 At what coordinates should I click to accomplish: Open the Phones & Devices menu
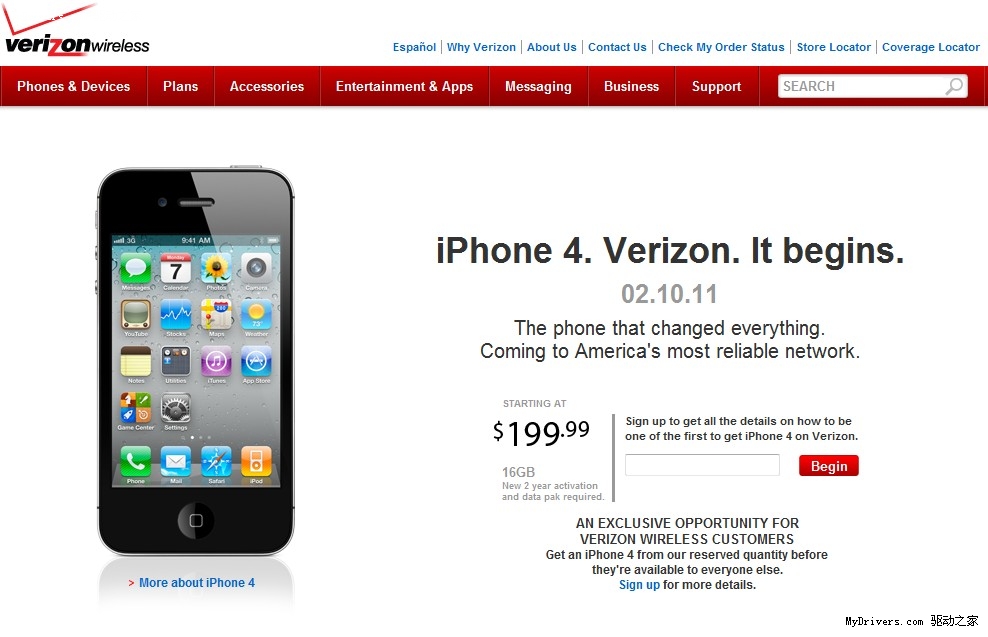(74, 86)
